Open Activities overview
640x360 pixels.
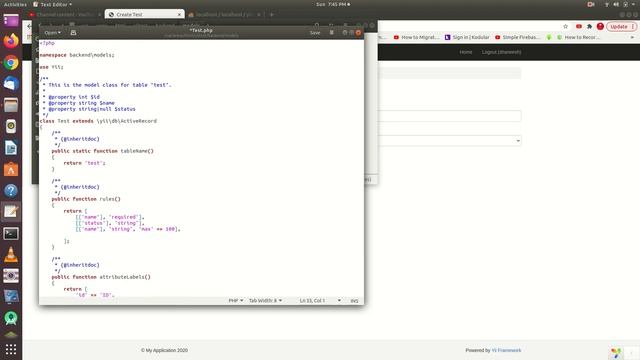(x=15, y=4)
